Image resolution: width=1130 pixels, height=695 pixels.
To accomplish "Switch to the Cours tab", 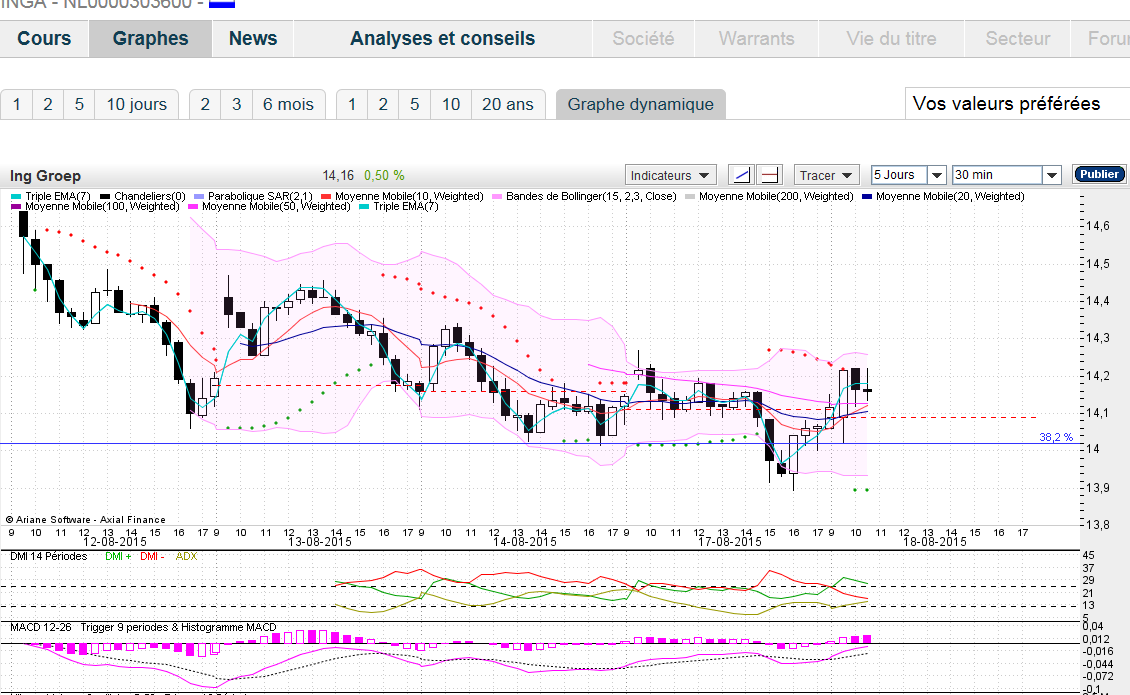I will pyautogui.click(x=45, y=39).
